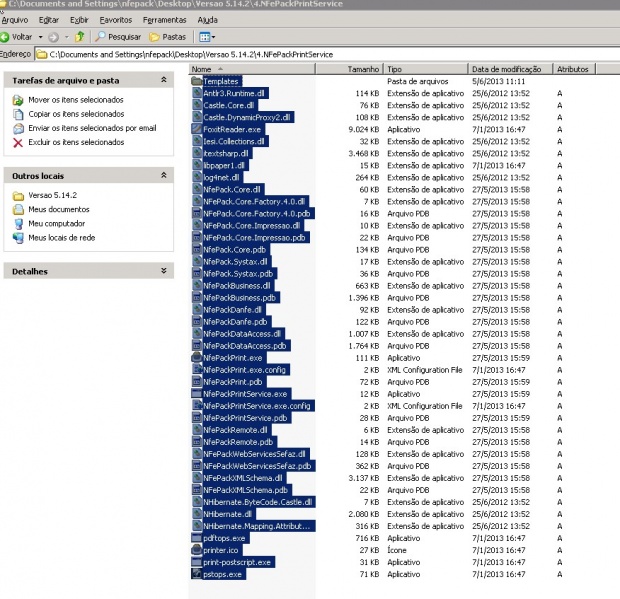Click the FoxitReader.exe file icon
The image size is (620, 599).
tap(196, 129)
